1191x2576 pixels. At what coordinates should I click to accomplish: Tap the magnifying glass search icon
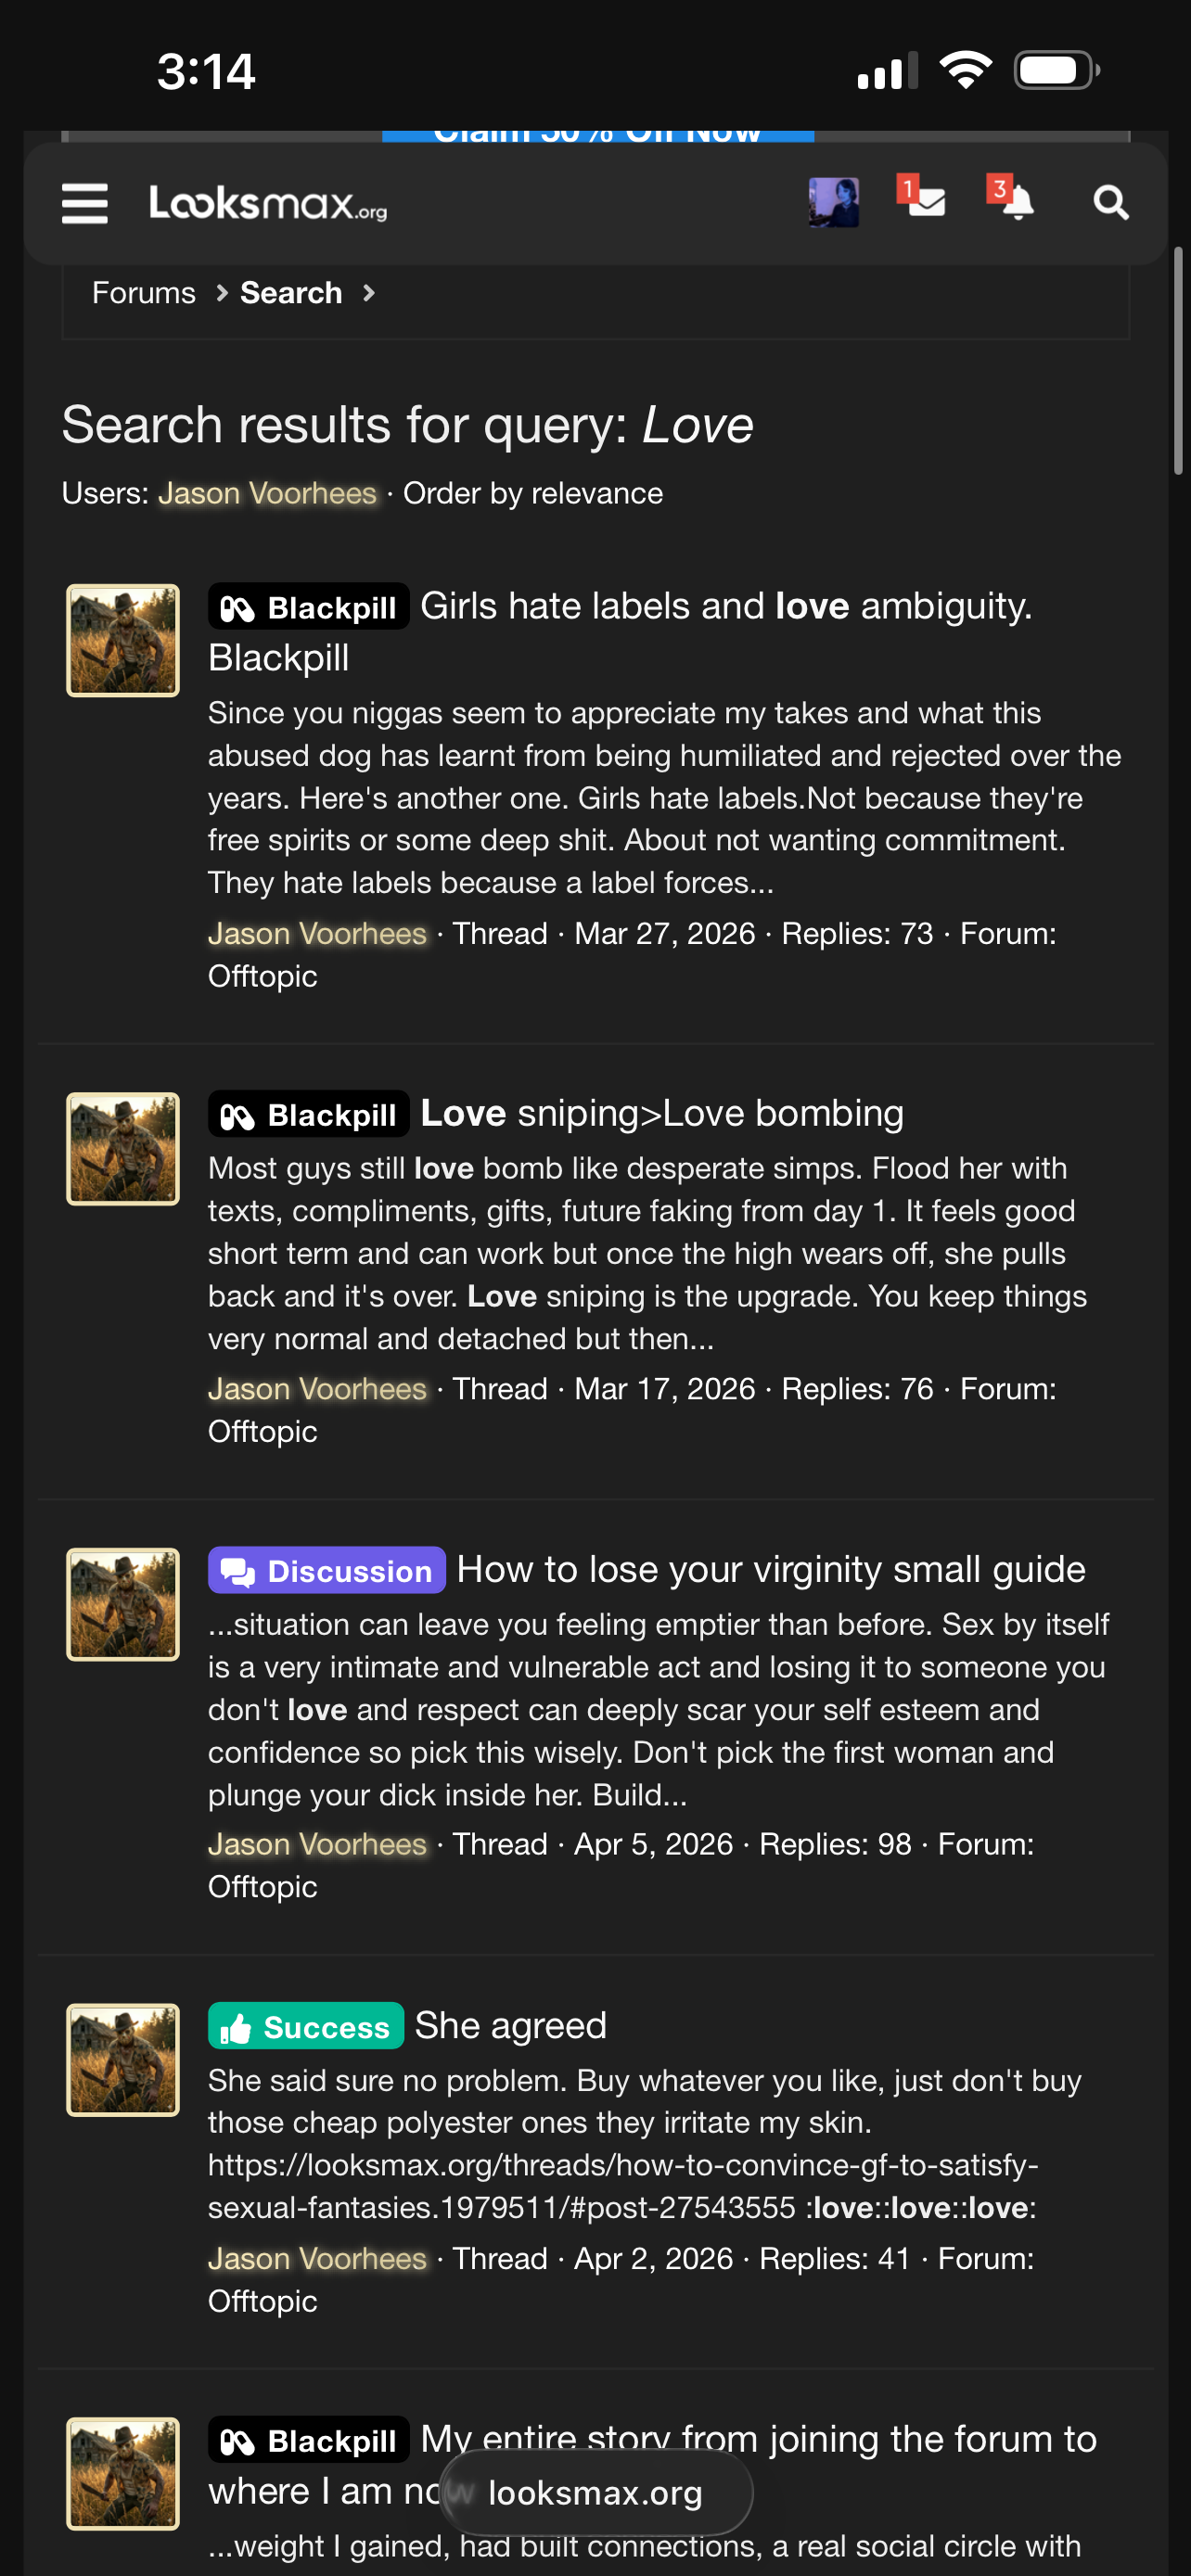point(1110,204)
